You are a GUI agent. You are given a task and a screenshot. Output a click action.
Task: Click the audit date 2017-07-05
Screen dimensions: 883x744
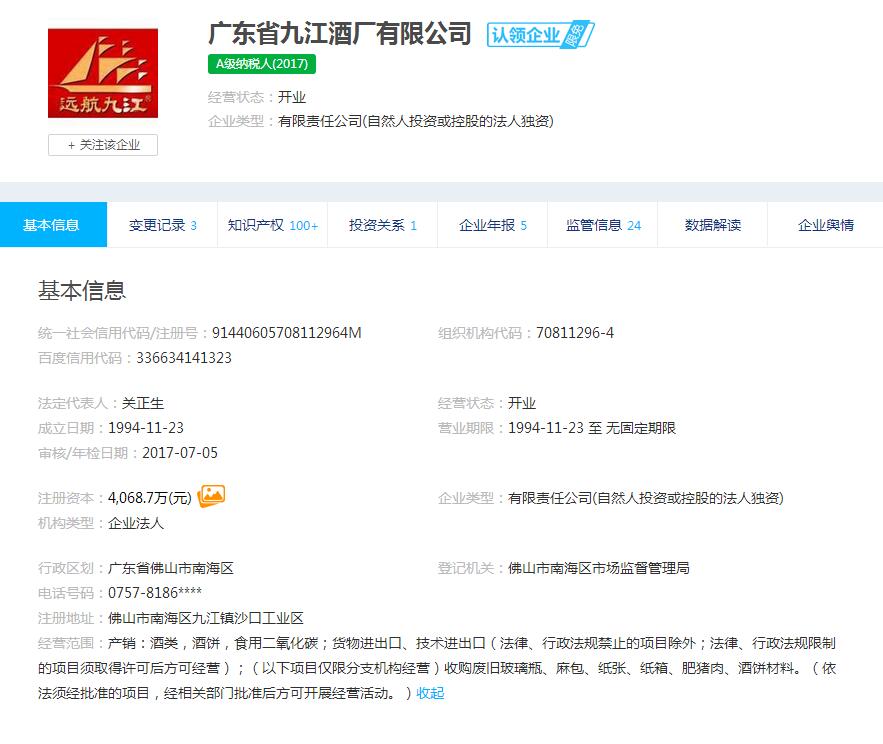(x=180, y=453)
